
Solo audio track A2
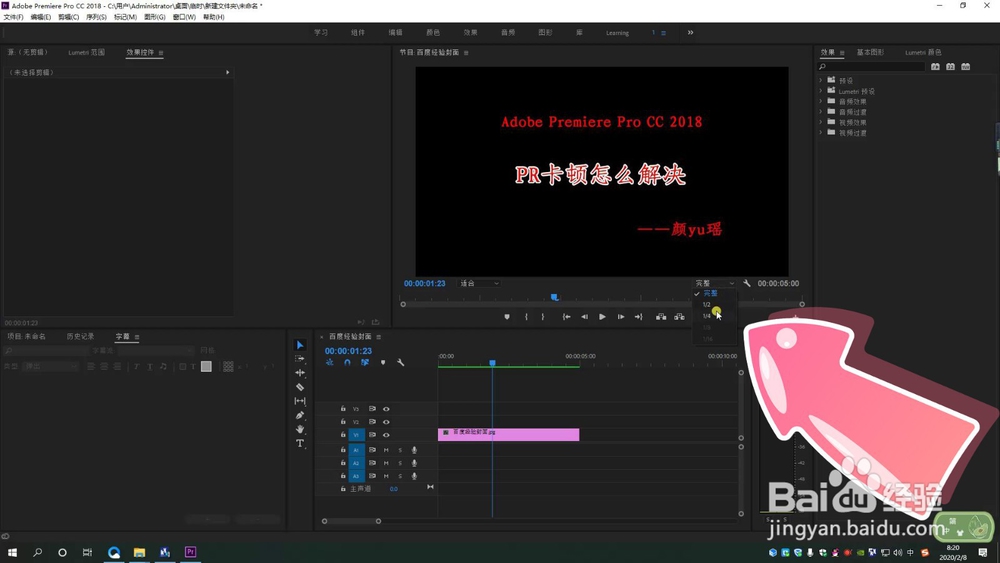pos(400,463)
